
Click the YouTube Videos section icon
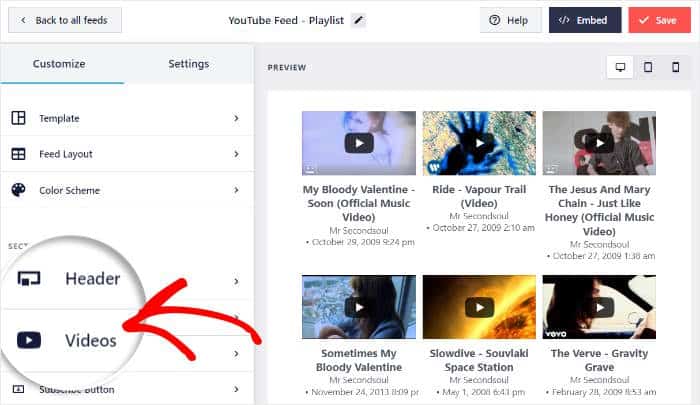[29, 340]
